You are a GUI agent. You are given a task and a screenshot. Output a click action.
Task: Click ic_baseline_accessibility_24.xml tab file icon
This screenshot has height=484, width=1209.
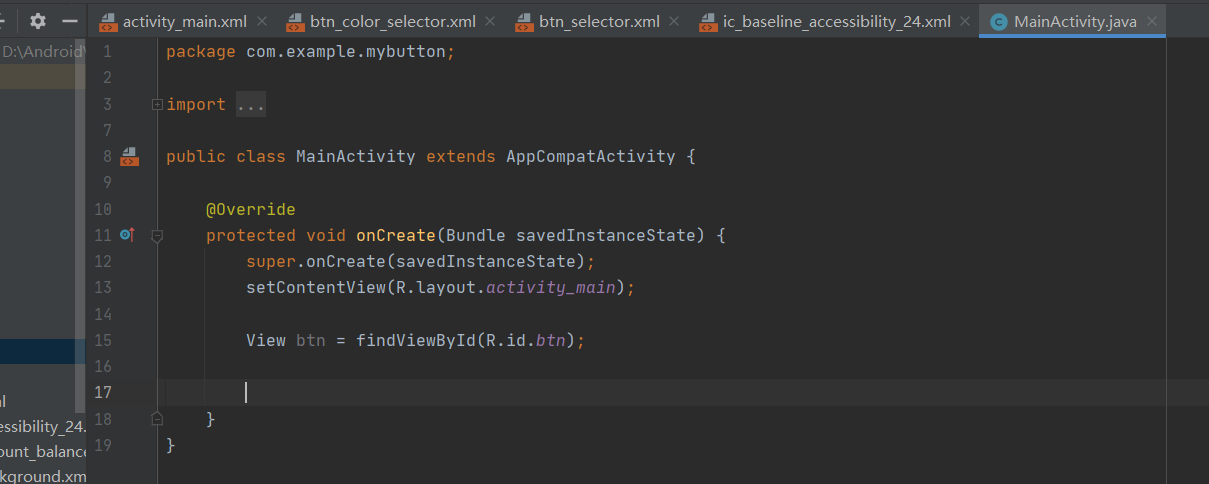point(708,21)
